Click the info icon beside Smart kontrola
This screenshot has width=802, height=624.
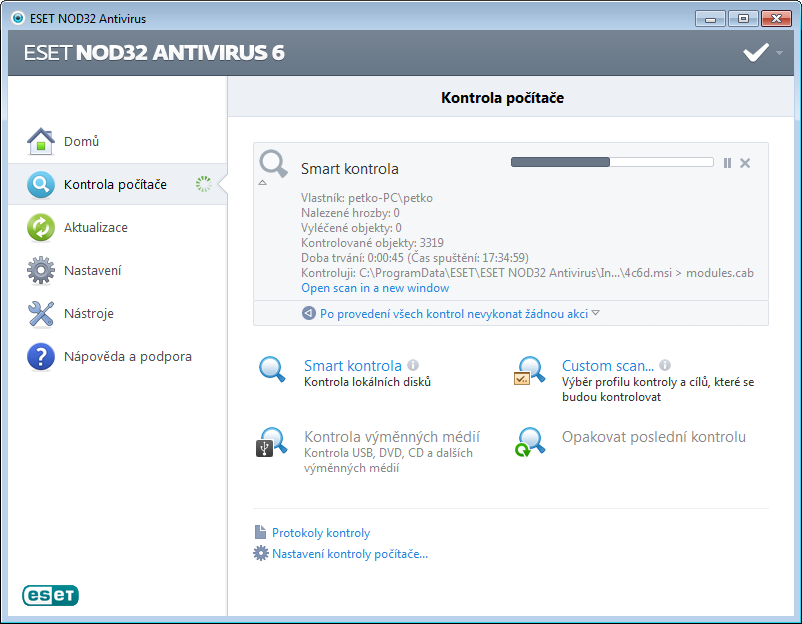click(413, 365)
